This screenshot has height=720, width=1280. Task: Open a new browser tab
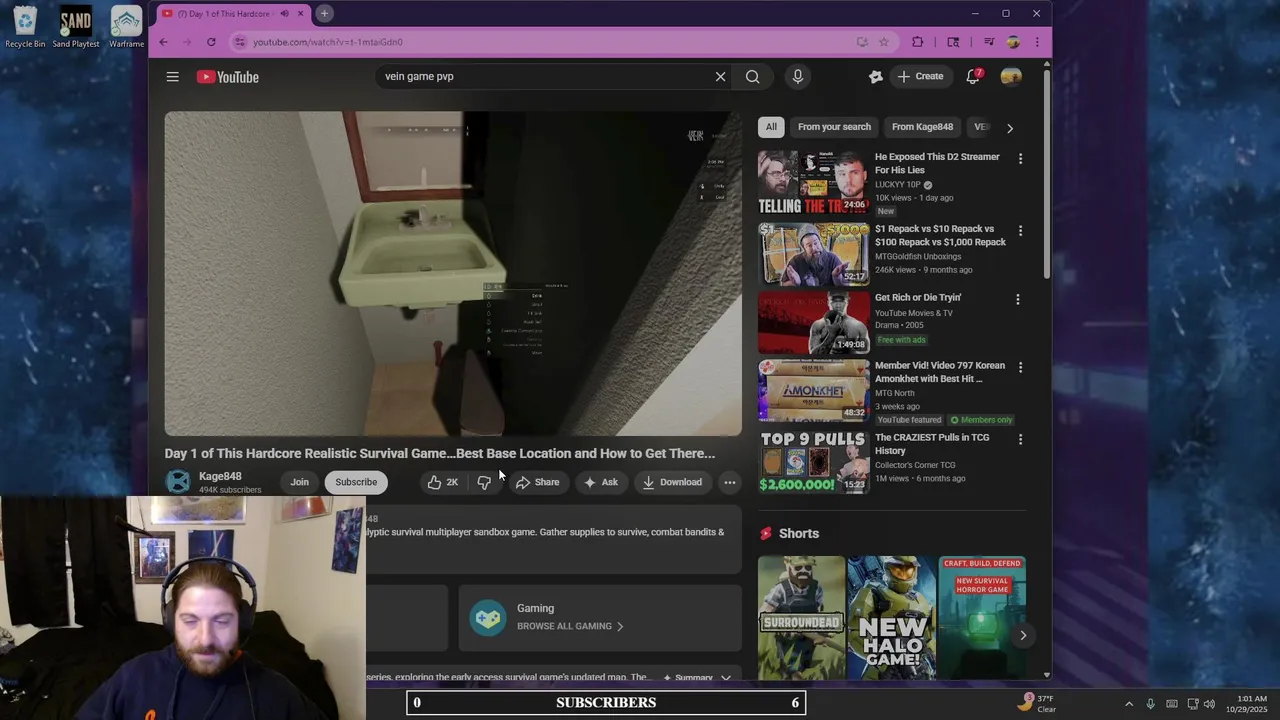pyautogui.click(x=324, y=13)
